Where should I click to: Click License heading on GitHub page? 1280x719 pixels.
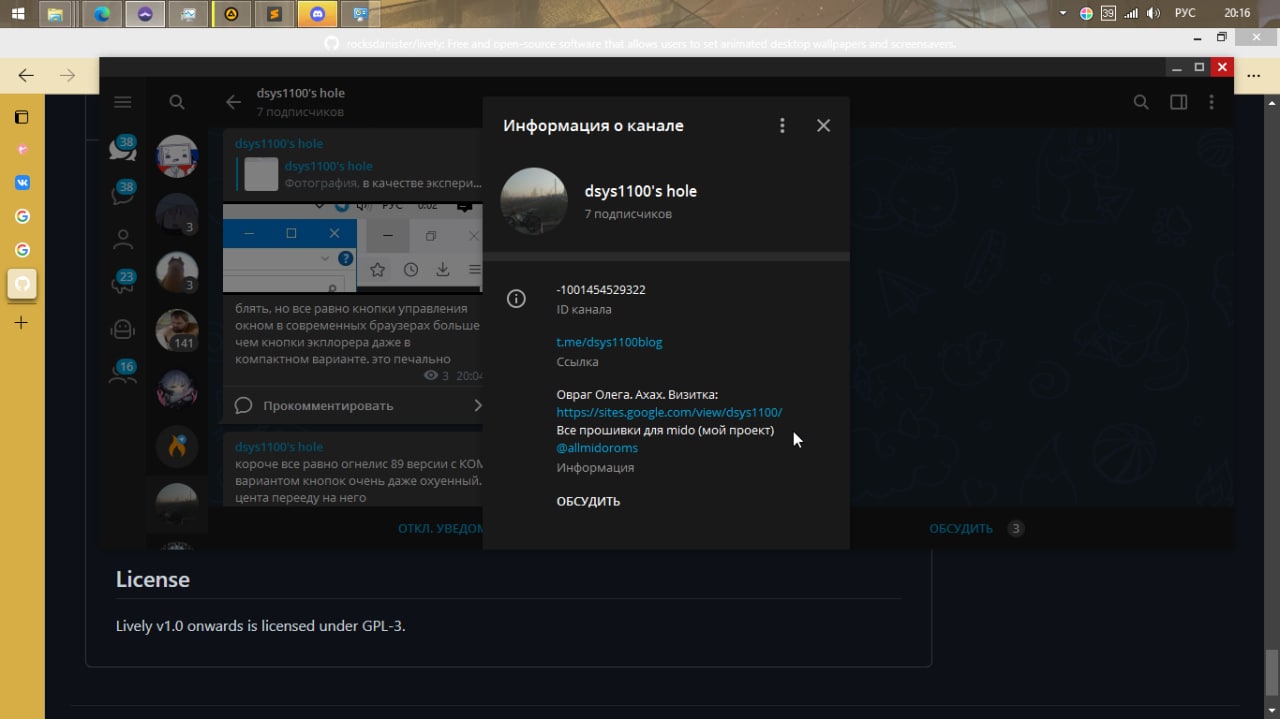(153, 579)
